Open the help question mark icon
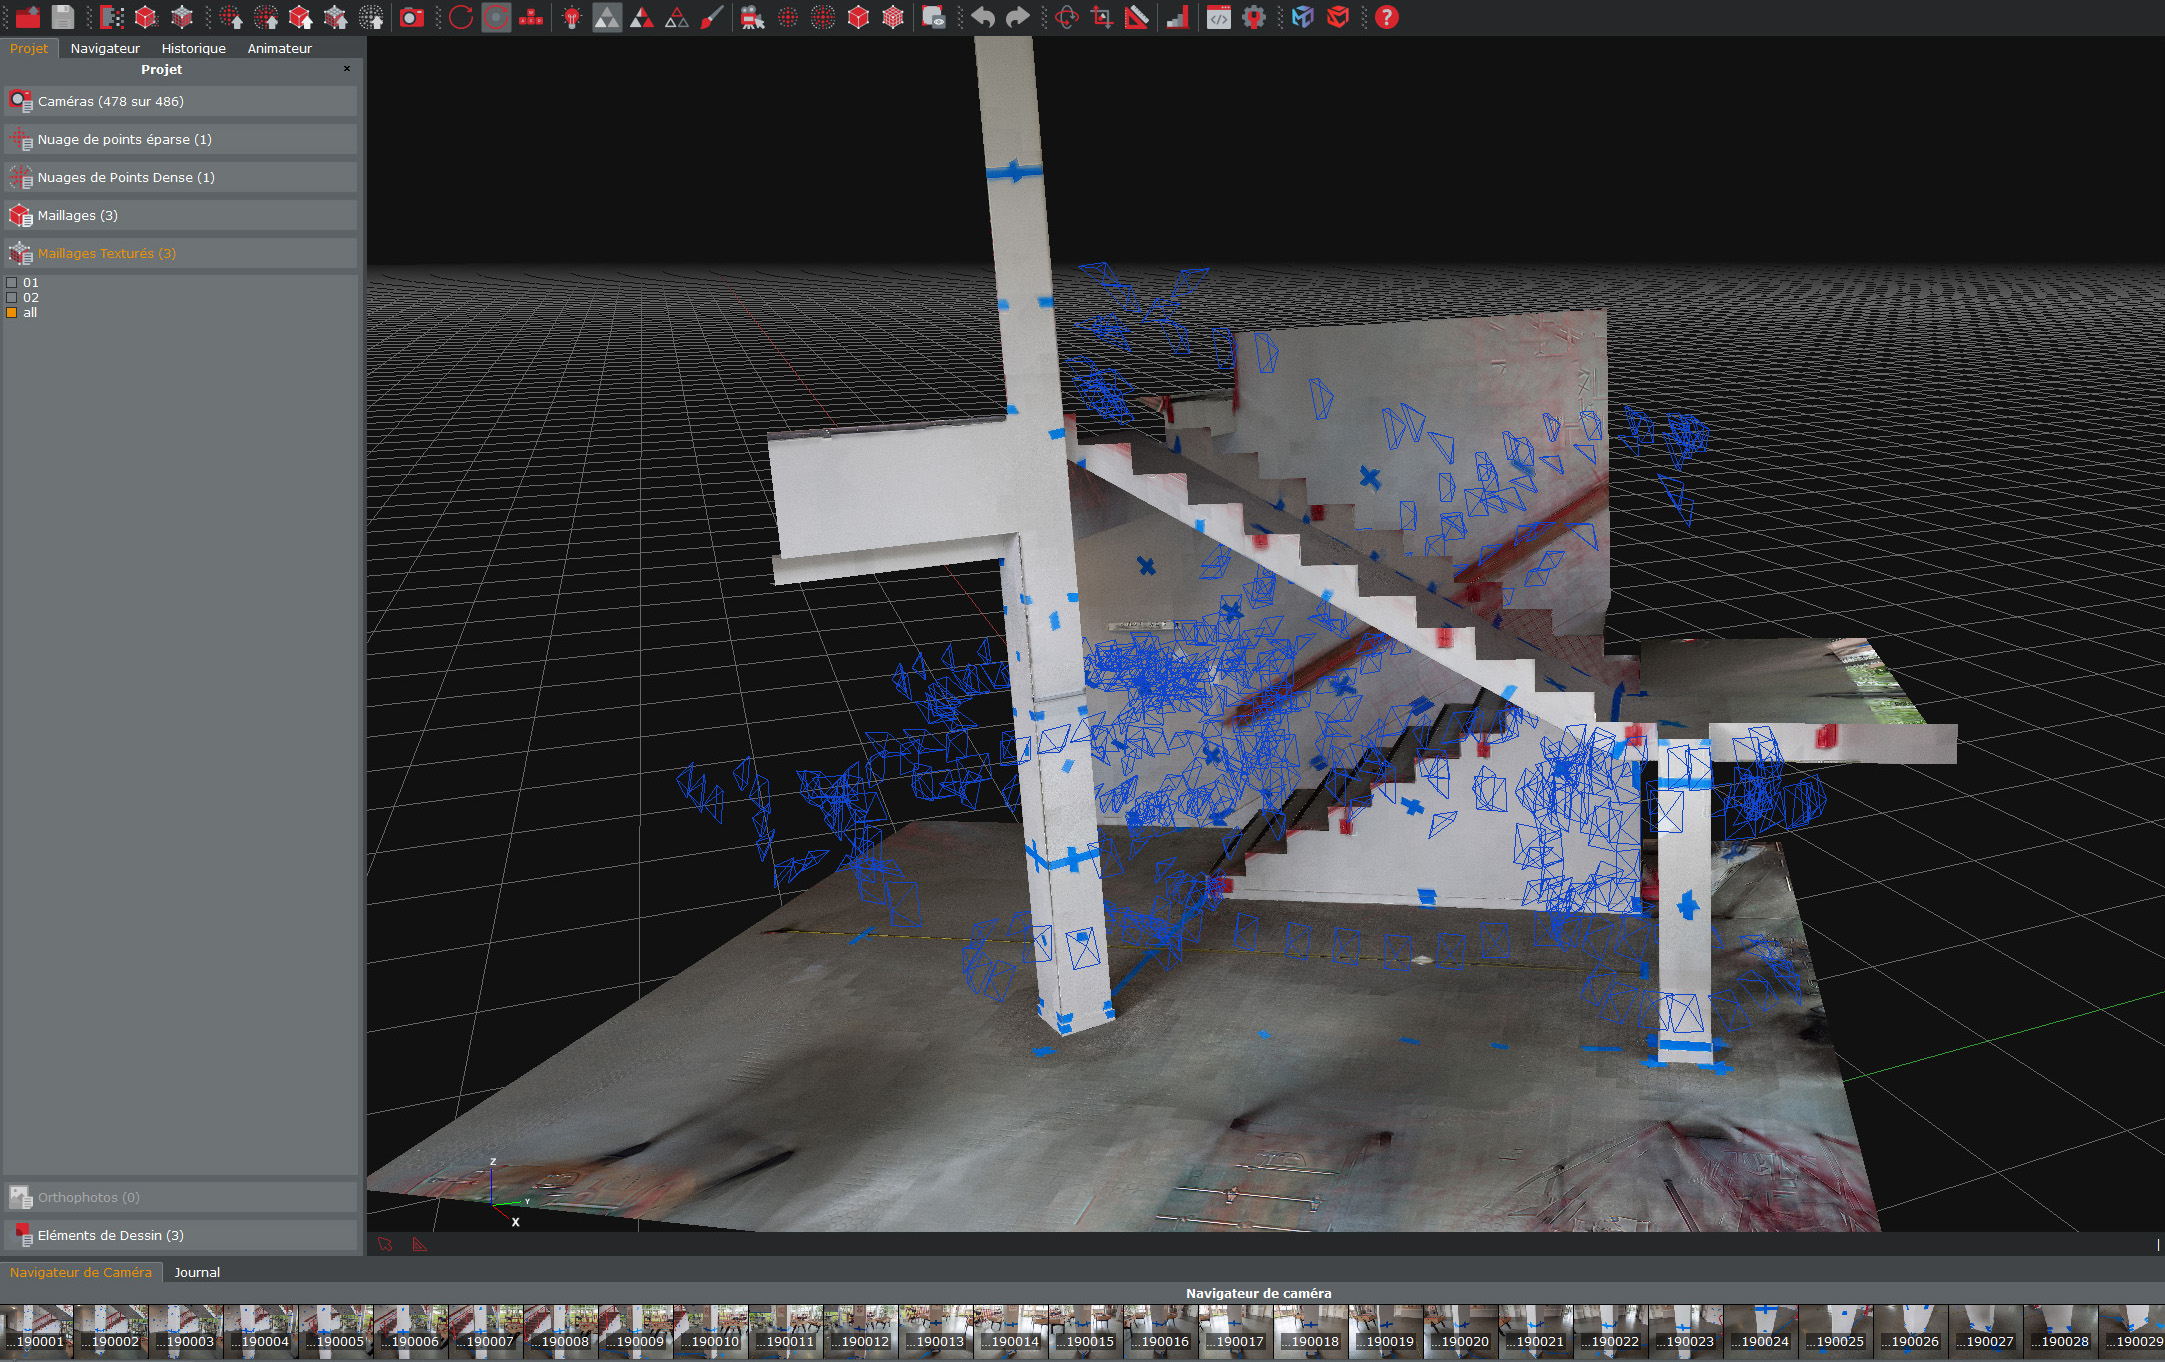This screenshot has width=2165, height=1362. pos(1386,17)
